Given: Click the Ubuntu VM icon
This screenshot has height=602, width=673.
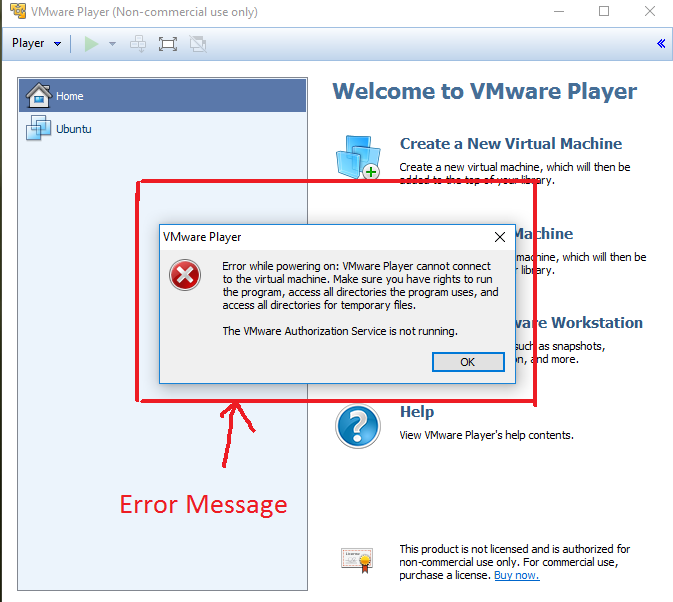Looking at the screenshot, I should point(38,128).
